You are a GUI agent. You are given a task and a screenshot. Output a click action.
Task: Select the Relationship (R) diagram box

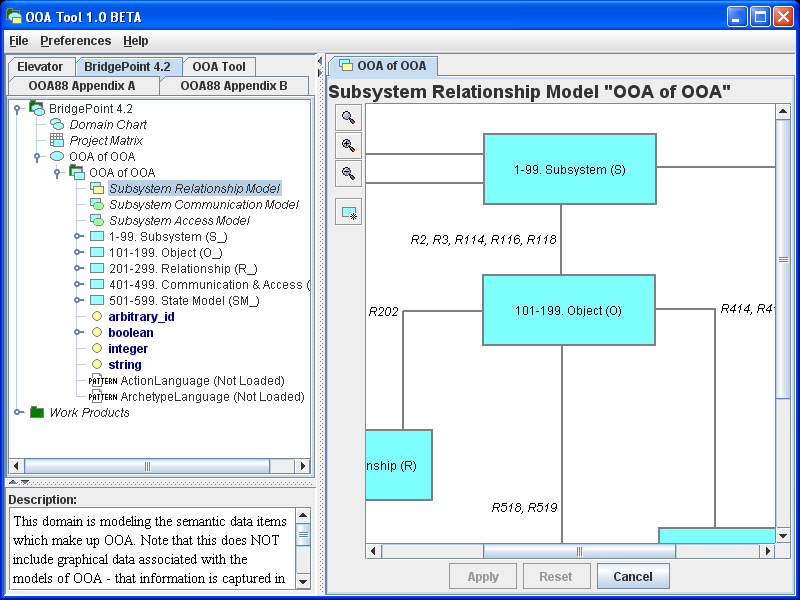(x=399, y=465)
